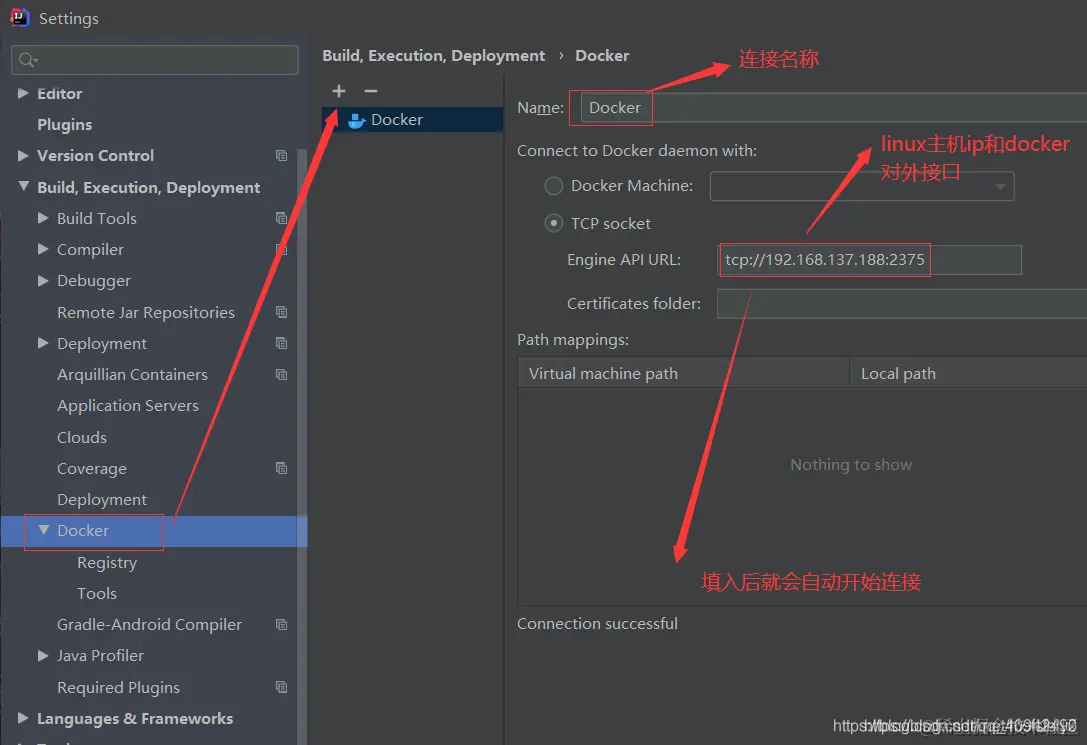Click the Docker whale icon in the list
Image resolution: width=1087 pixels, height=745 pixels.
pyautogui.click(x=356, y=121)
